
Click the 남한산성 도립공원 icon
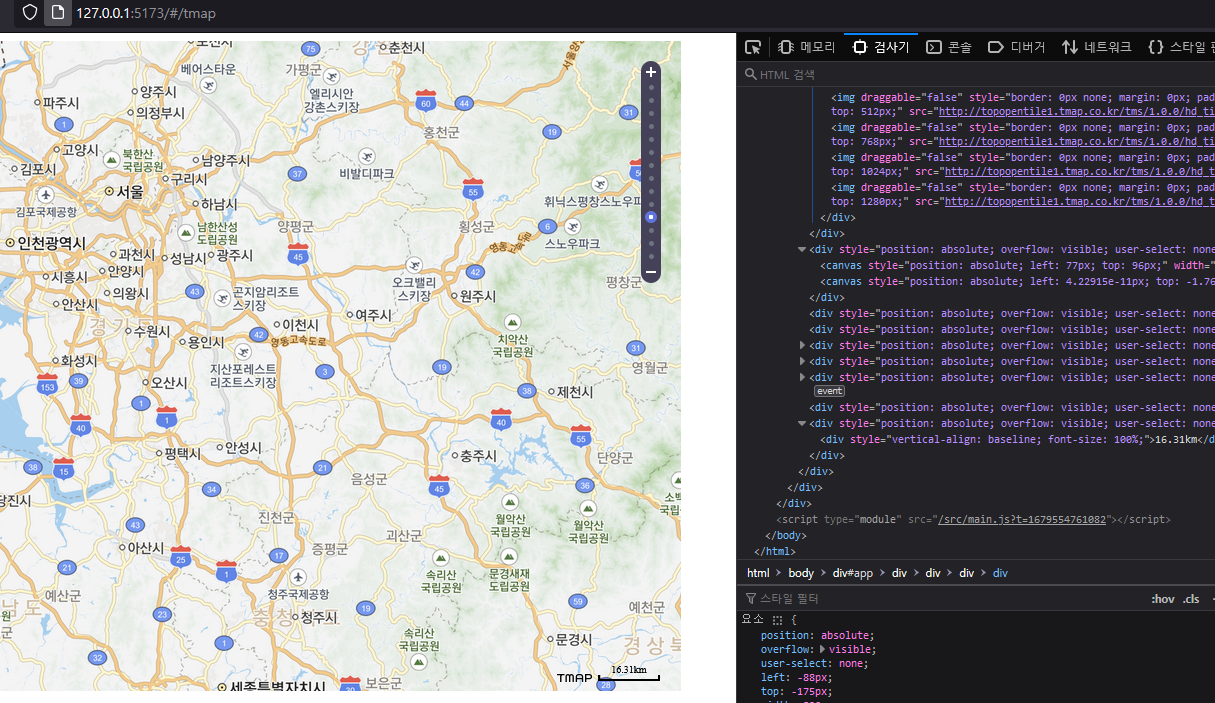click(186, 232)
